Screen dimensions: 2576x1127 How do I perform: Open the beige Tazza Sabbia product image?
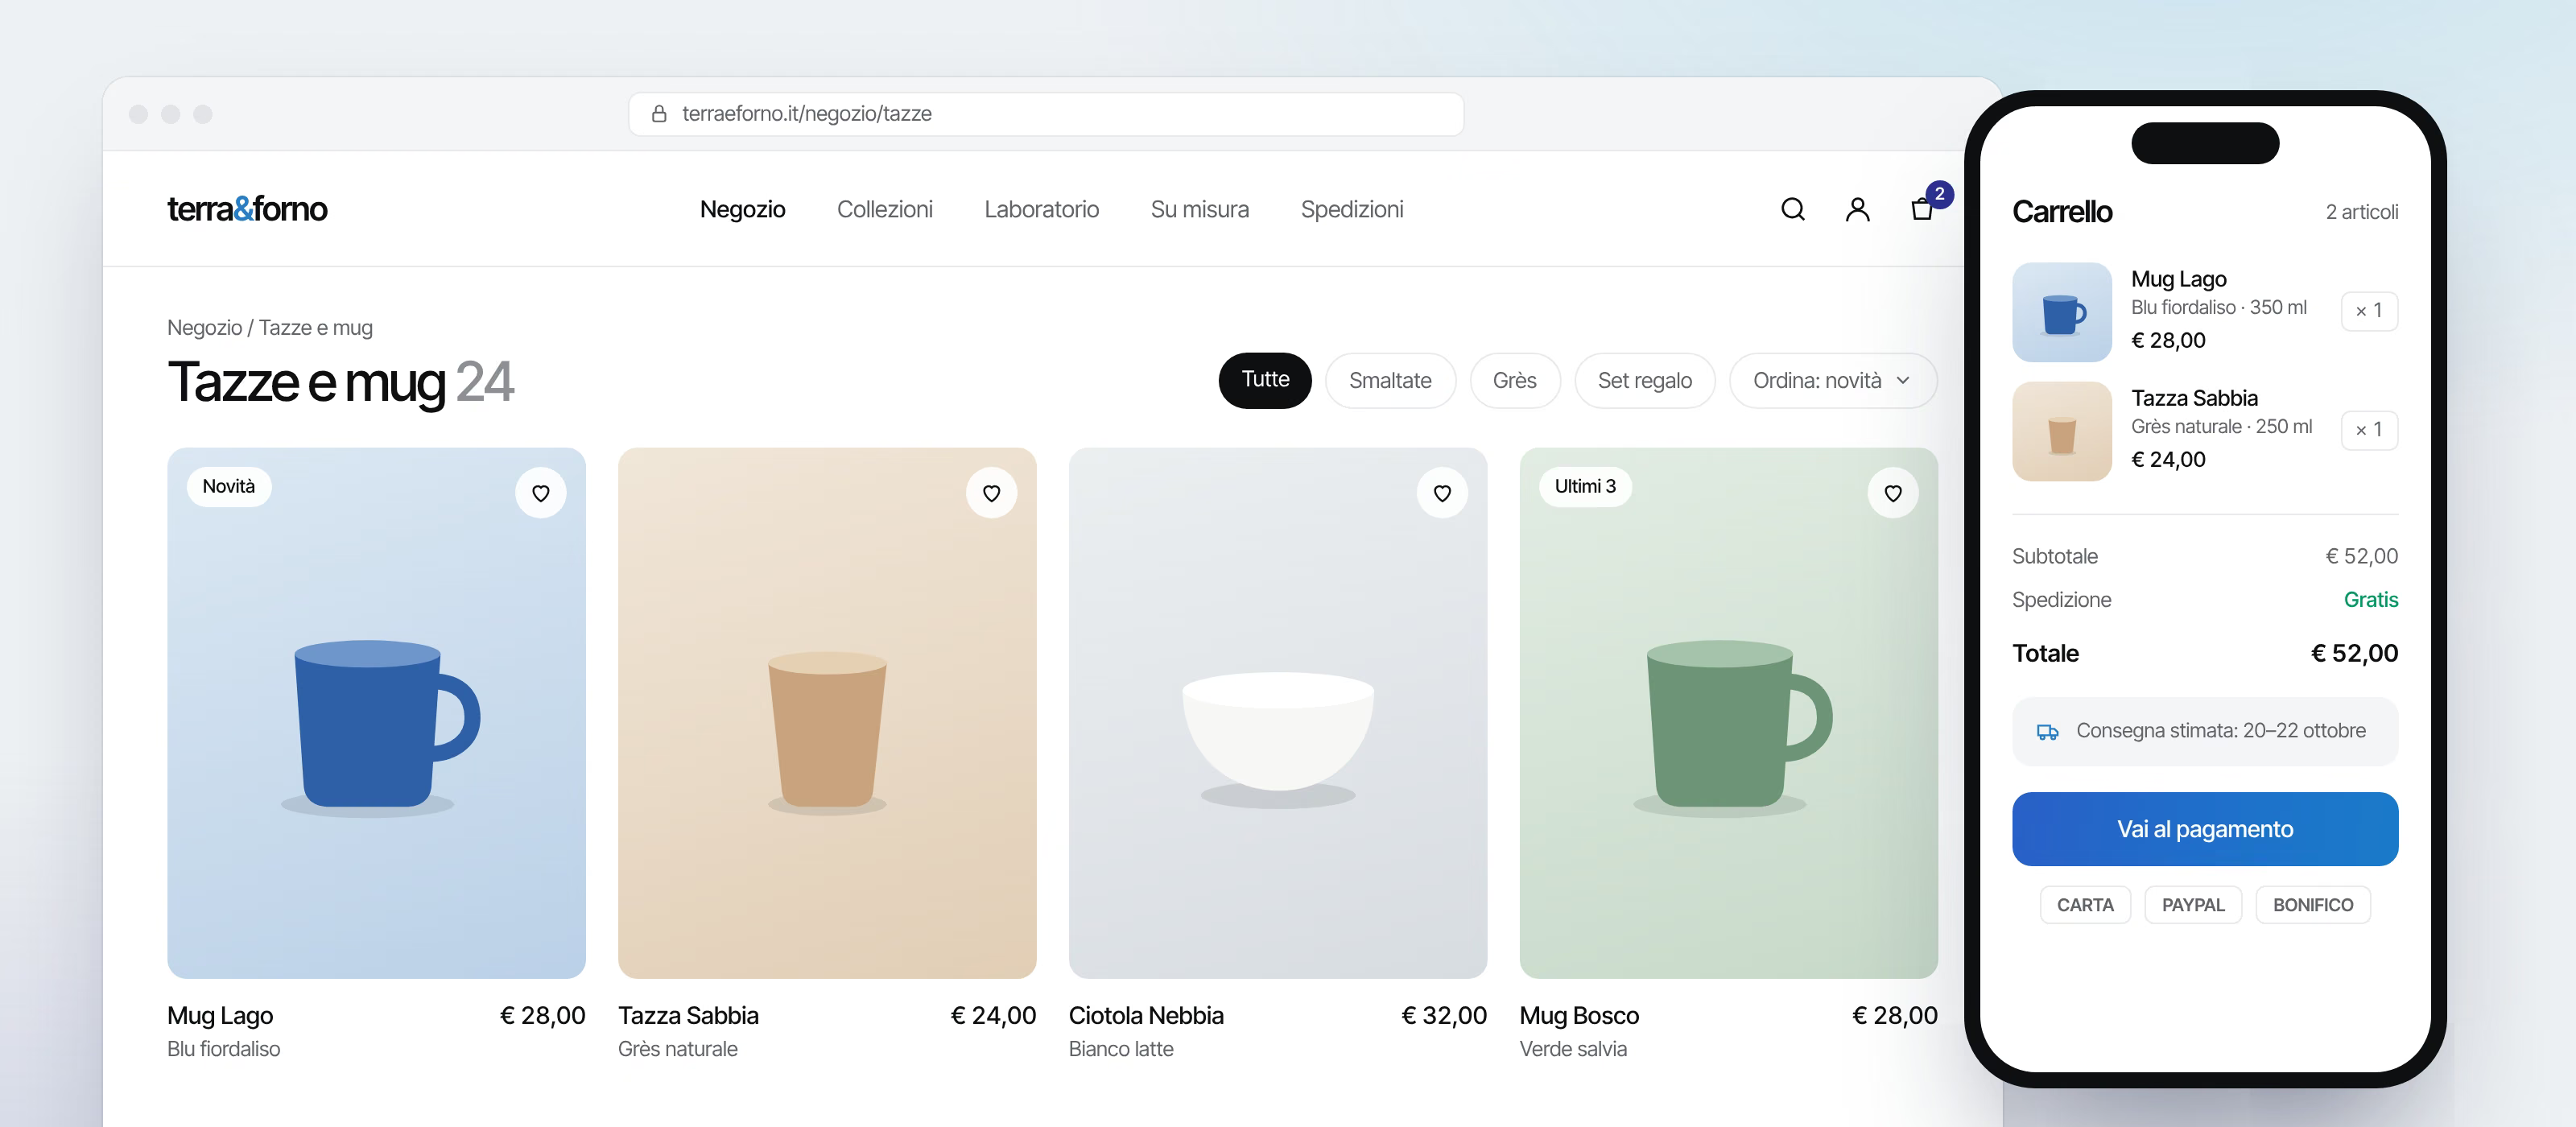click(x=827, y=713)
